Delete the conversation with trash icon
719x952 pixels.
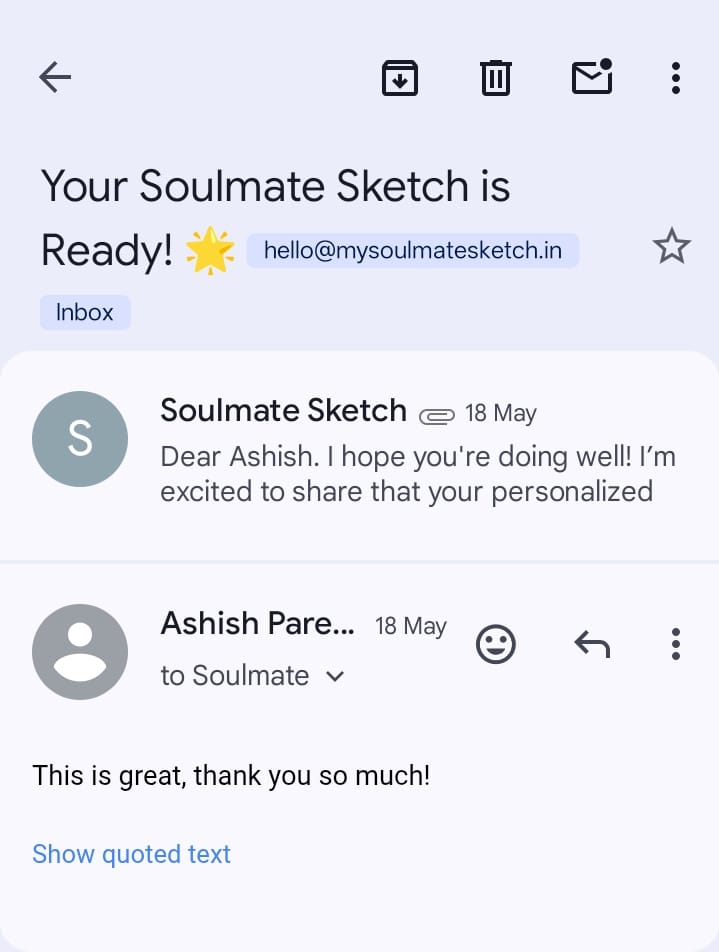click(496, 77)
